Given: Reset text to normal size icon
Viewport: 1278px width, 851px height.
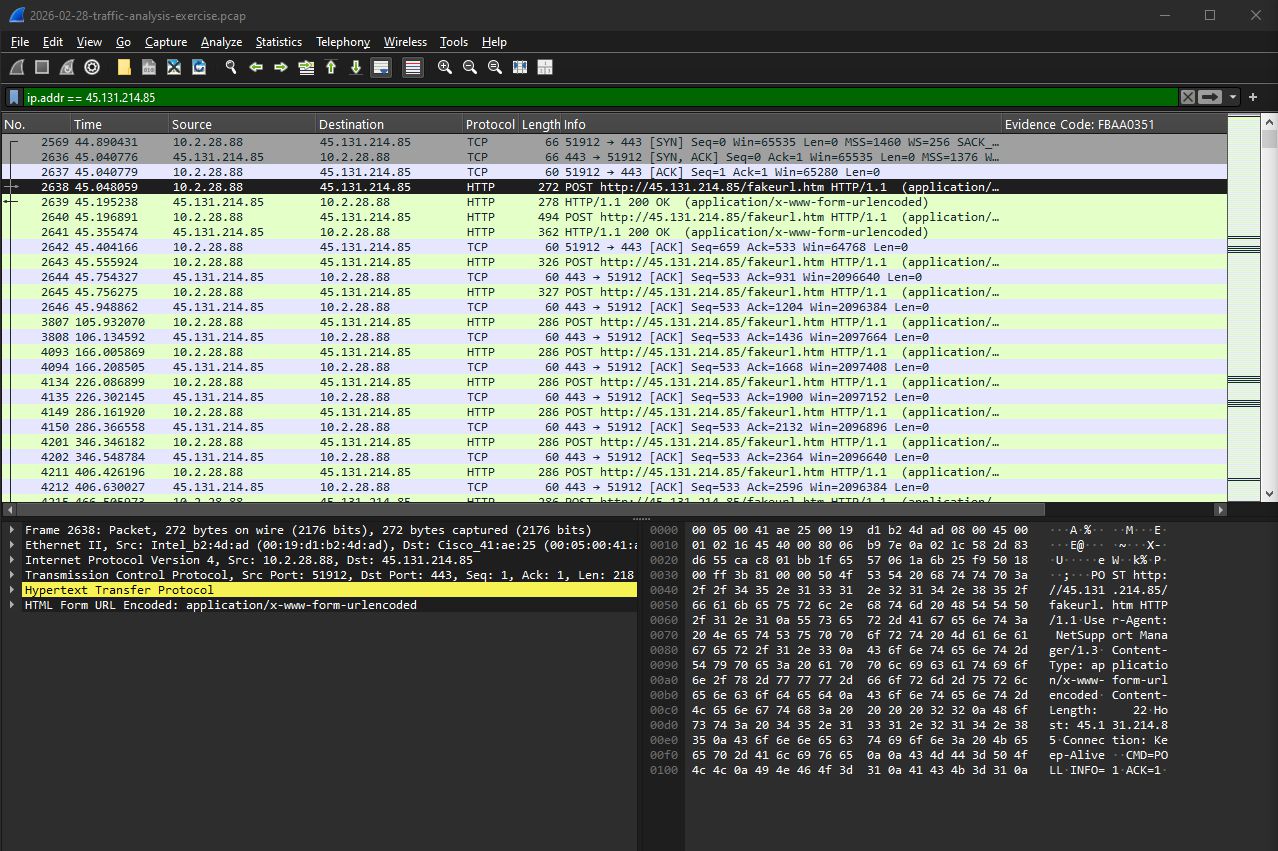Looking at the screenshot, I should point(495,67).
